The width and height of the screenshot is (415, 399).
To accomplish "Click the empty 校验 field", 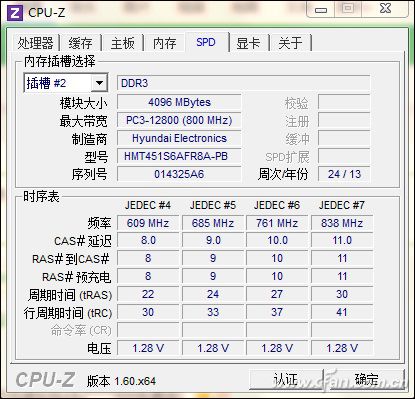I will pyautogui.click(x=344, y=102).
